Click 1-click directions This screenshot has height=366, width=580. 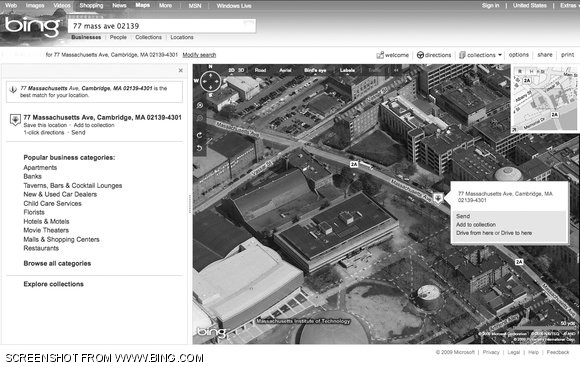click(44, 132)
